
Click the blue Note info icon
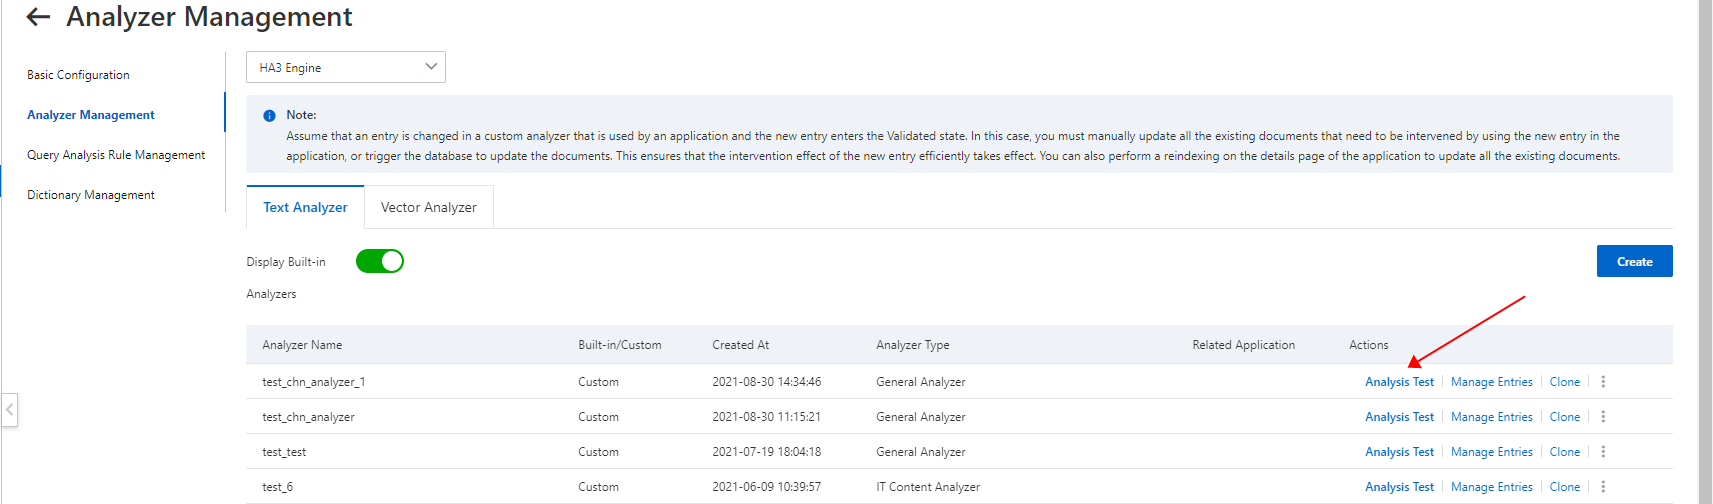[269, 116]
